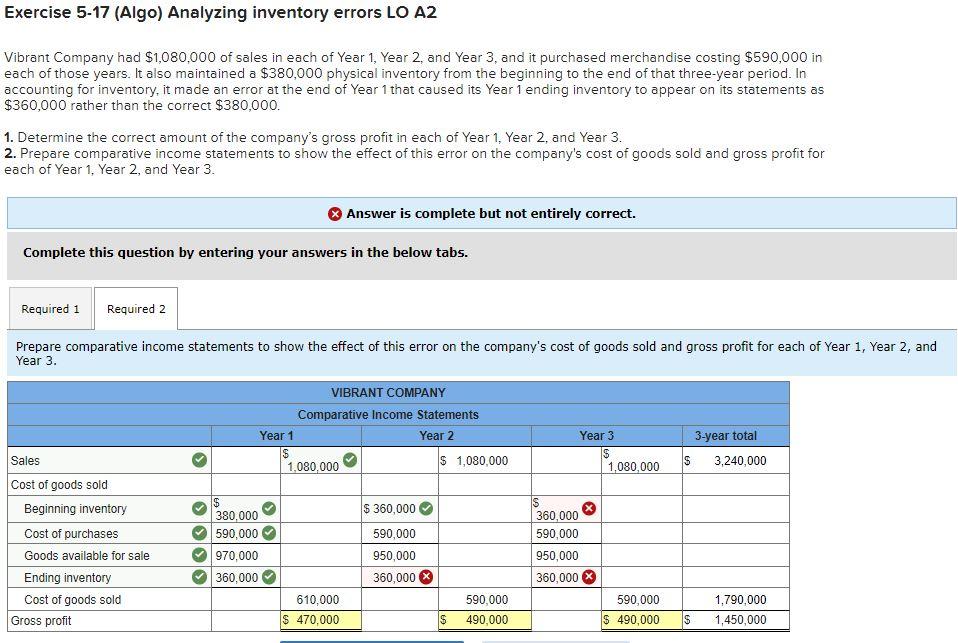Click the 'Comparative Income Statements' table subtitle
Viewport: 958px width, 643px height.
pyautogui.click(x=389, y=414)
